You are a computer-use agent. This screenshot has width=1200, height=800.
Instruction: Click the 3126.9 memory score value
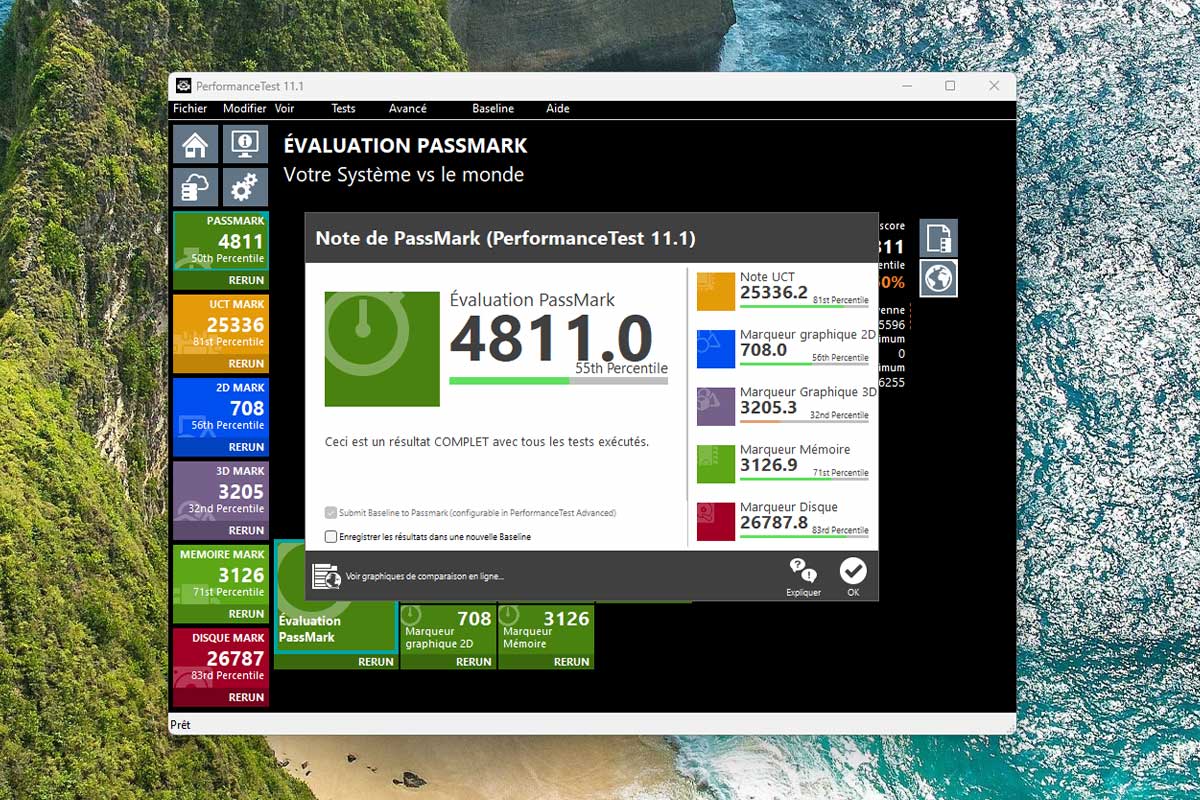769,465
